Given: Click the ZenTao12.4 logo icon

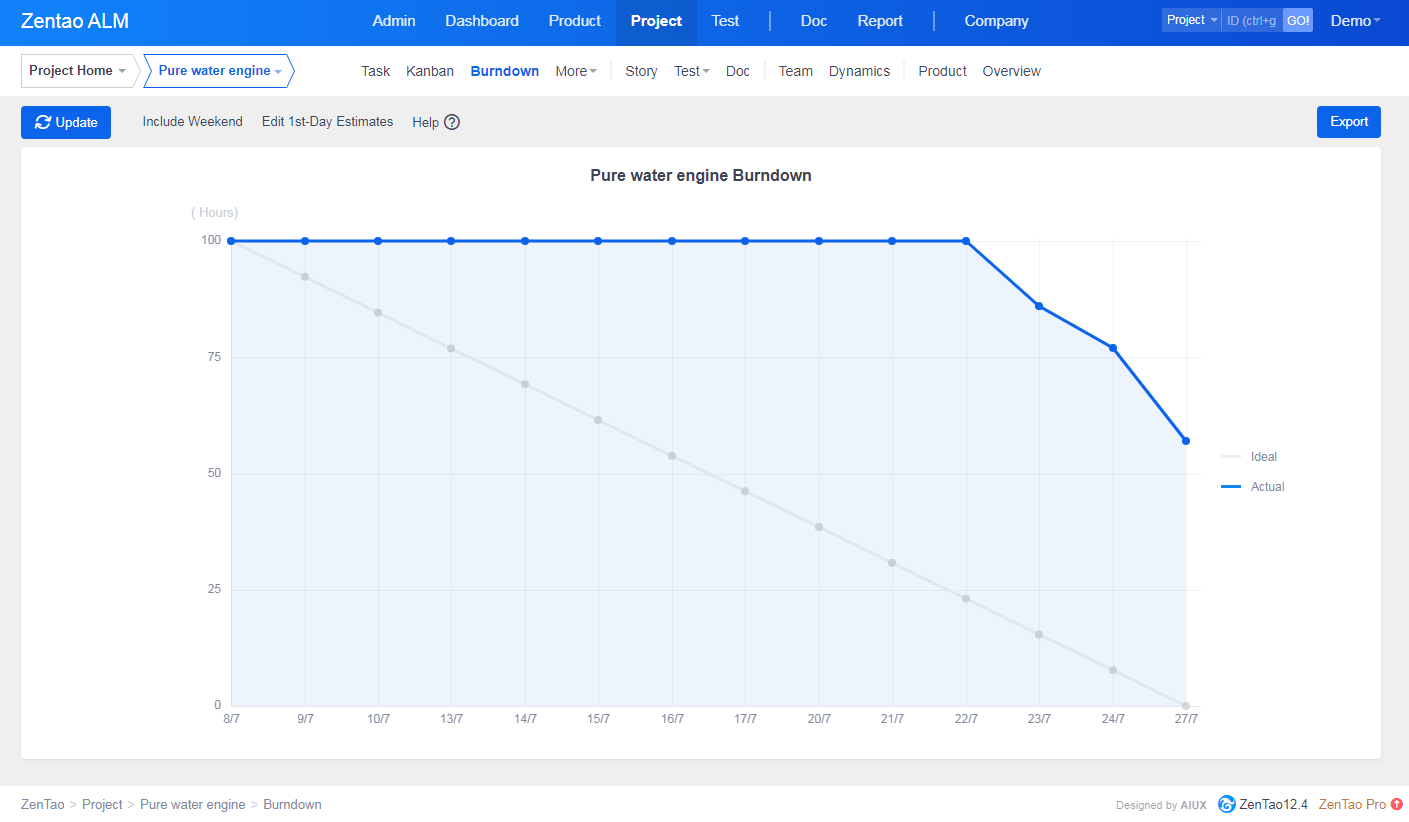Looking at the screenshot, I should [x=1226, y=804].
